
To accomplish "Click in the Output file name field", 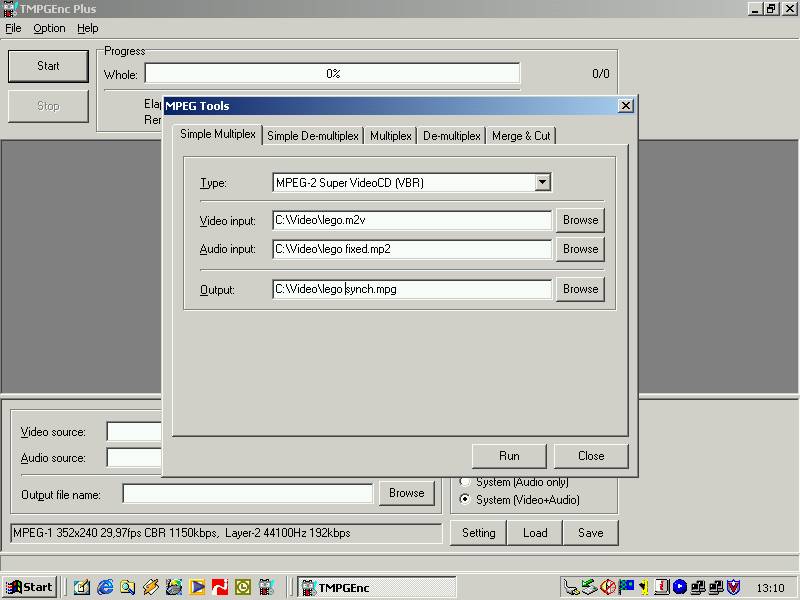I will coord(247,493).
